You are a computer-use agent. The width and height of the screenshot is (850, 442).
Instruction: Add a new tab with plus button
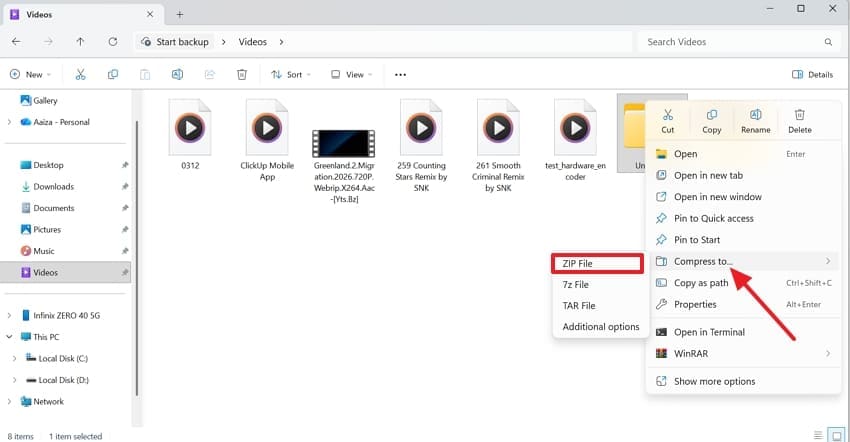[179, 15]
